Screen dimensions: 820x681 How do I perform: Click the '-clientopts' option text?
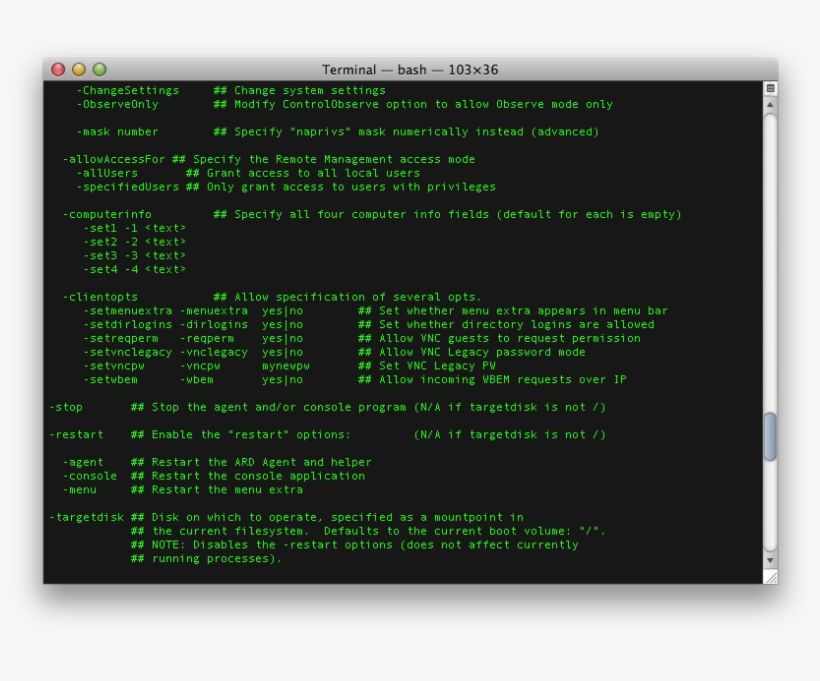point(100,297)
